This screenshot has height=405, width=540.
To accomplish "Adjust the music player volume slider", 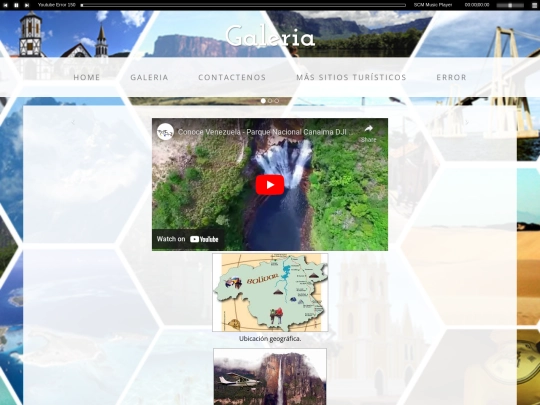I will click(x=511, y=5).
